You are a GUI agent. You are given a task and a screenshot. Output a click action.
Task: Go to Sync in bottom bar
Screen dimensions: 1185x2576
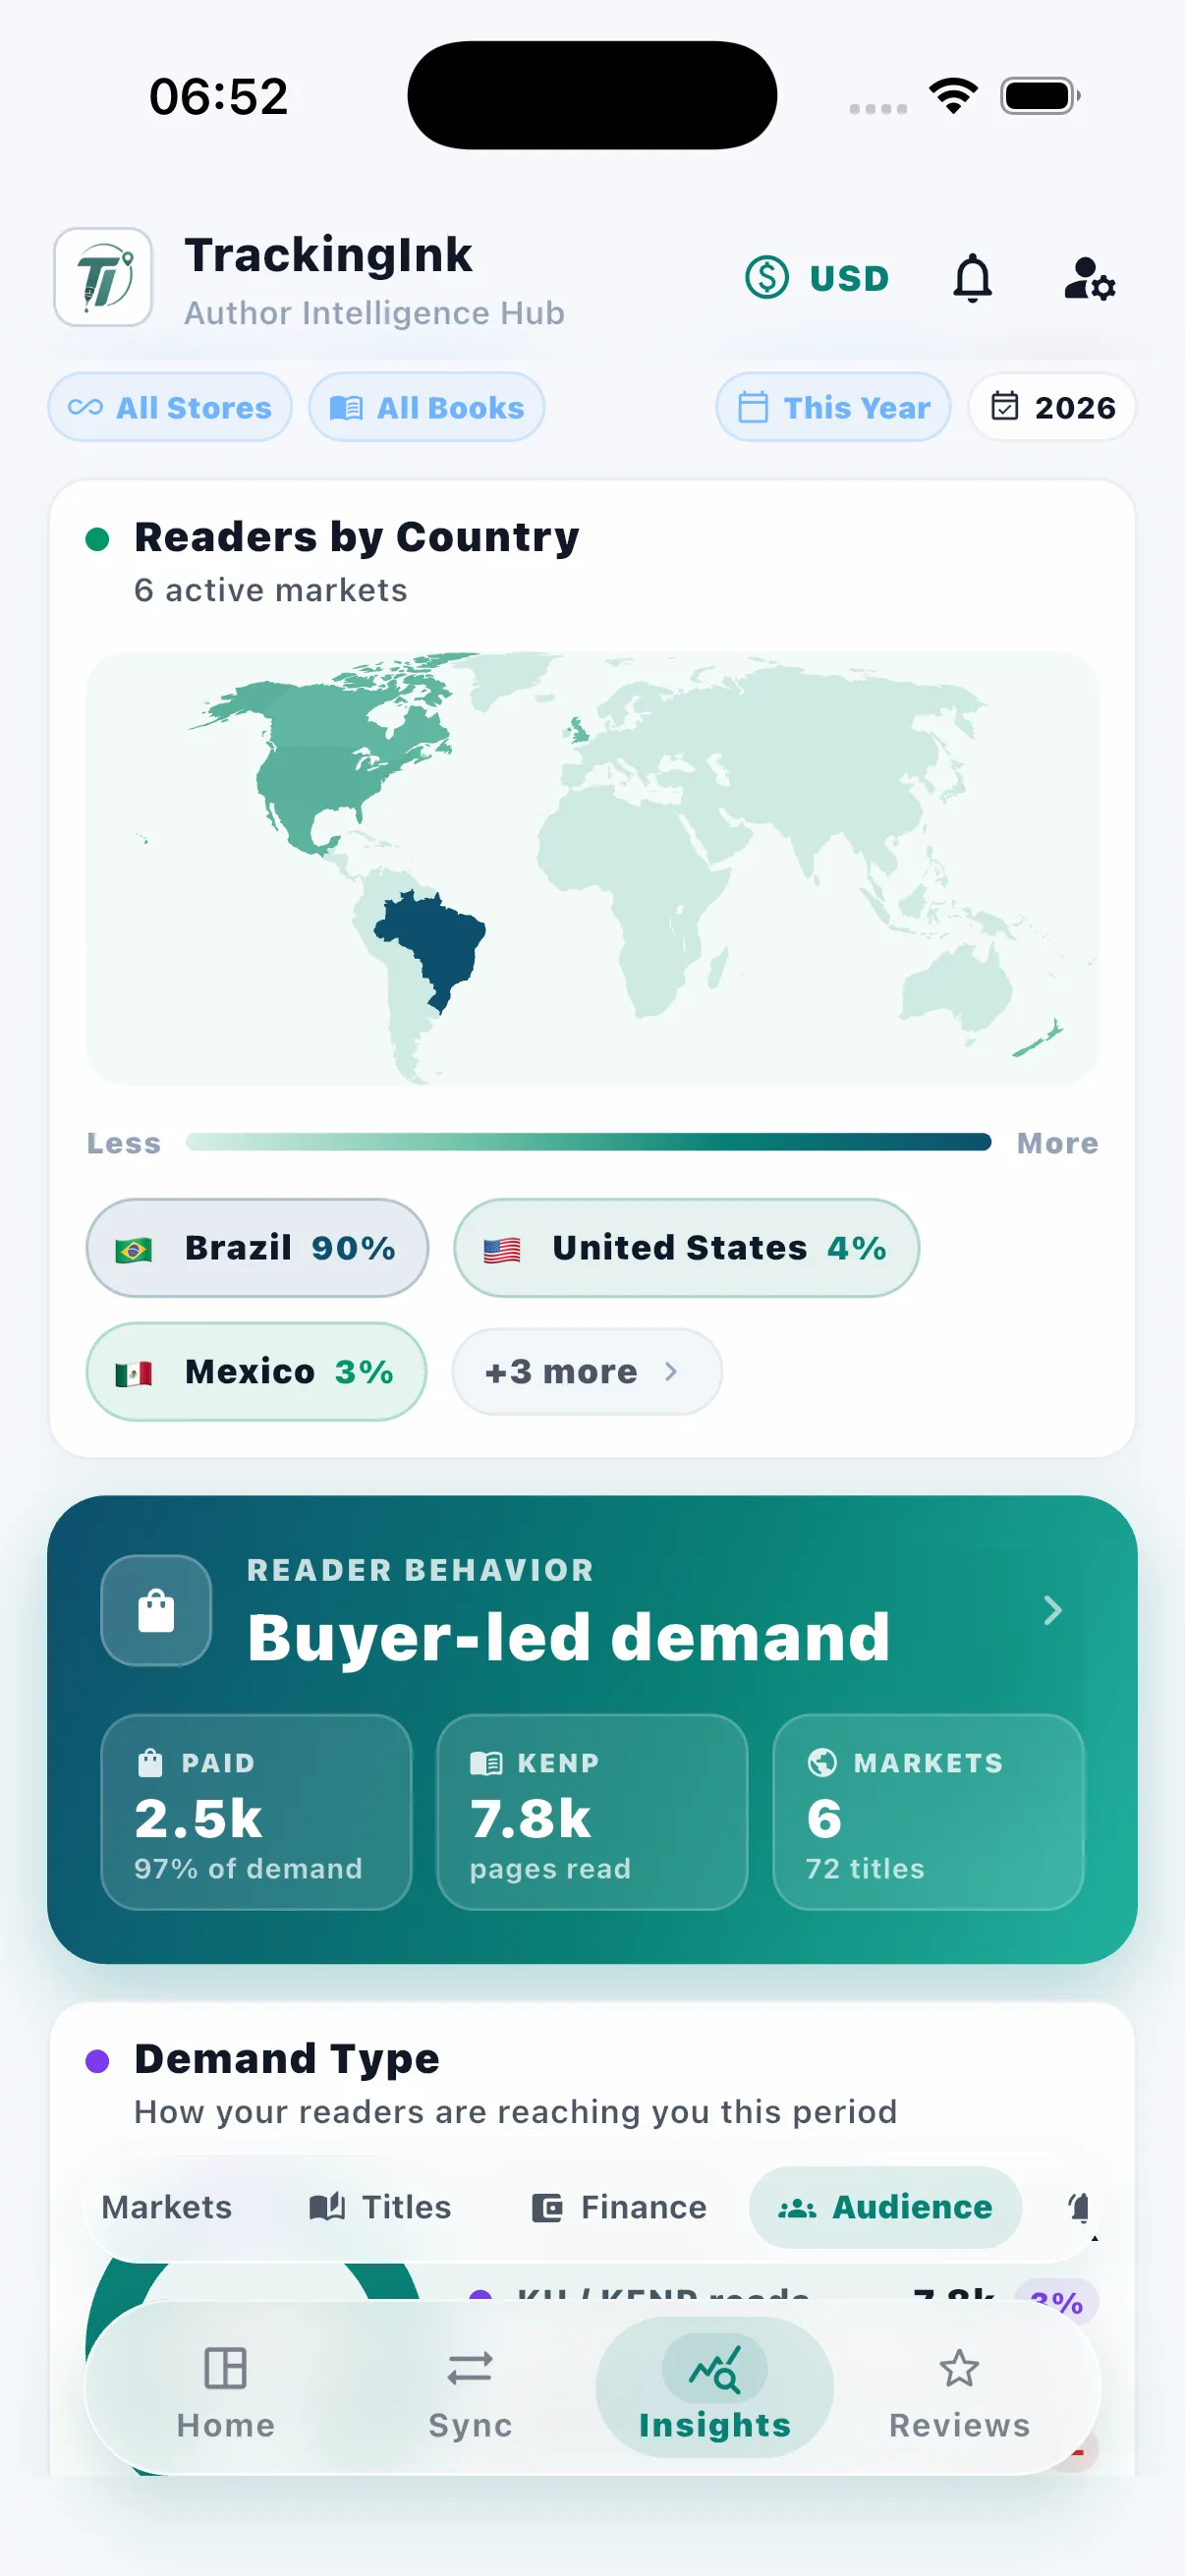pyautogui.click(x=470, y=2392)
